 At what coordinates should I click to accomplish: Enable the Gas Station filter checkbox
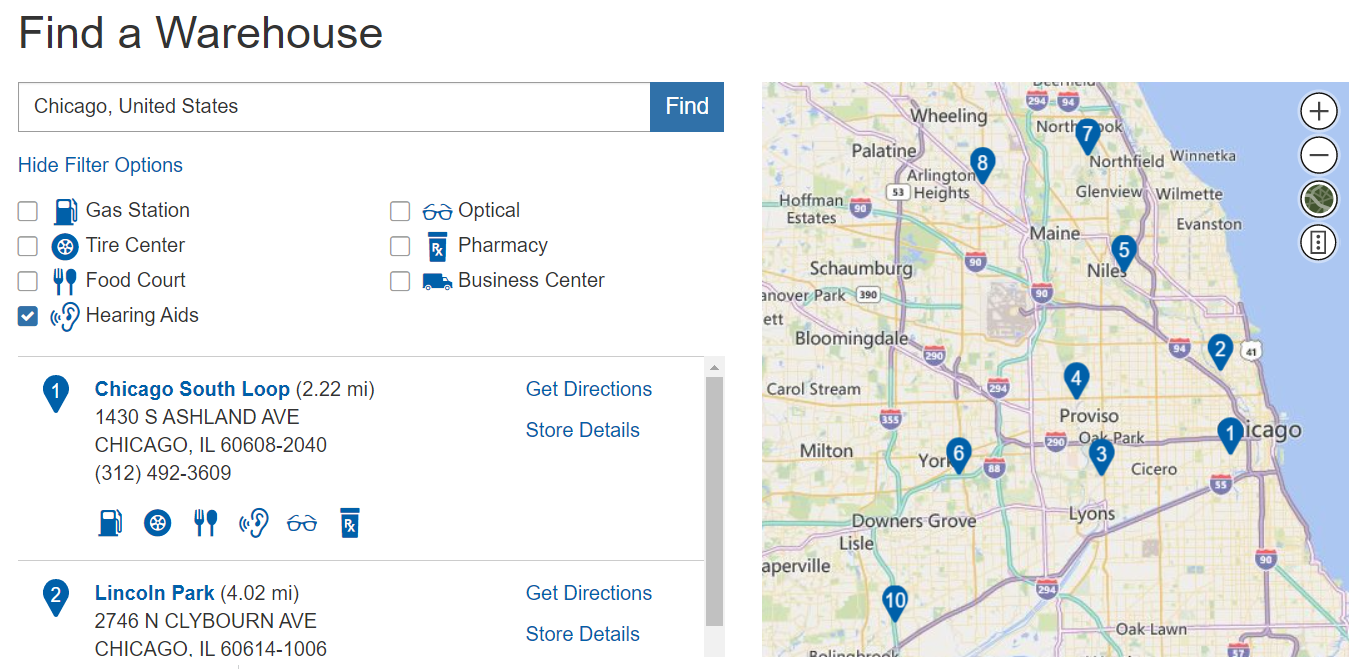click(28, 211)
